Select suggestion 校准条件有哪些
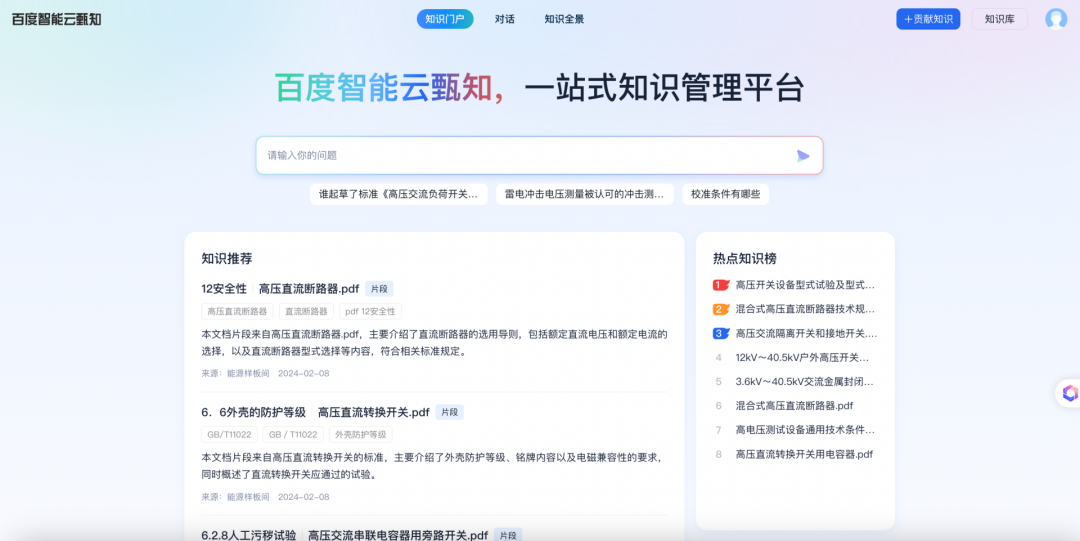The image size is (1080, 541). pos(725,194)
